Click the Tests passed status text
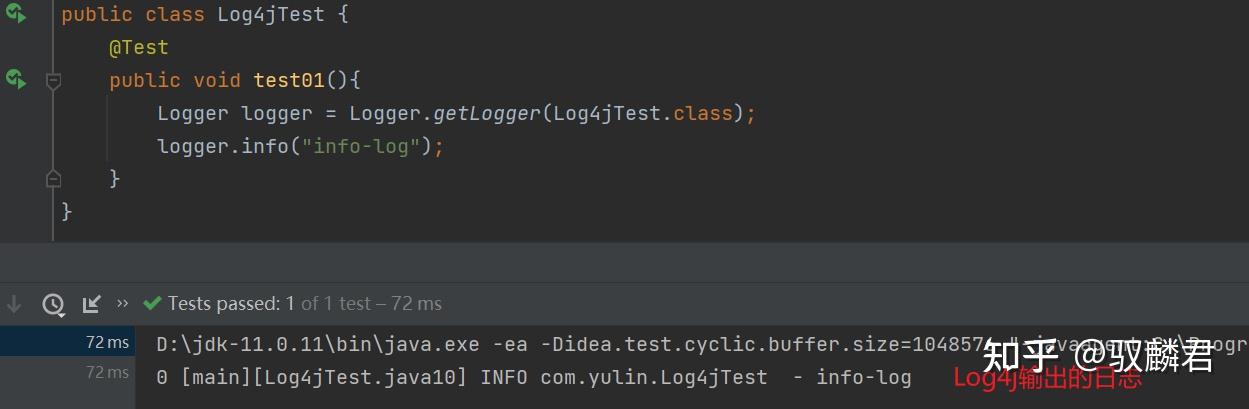This screenshot has width=1249, height=409. click(x=224, y=303)
